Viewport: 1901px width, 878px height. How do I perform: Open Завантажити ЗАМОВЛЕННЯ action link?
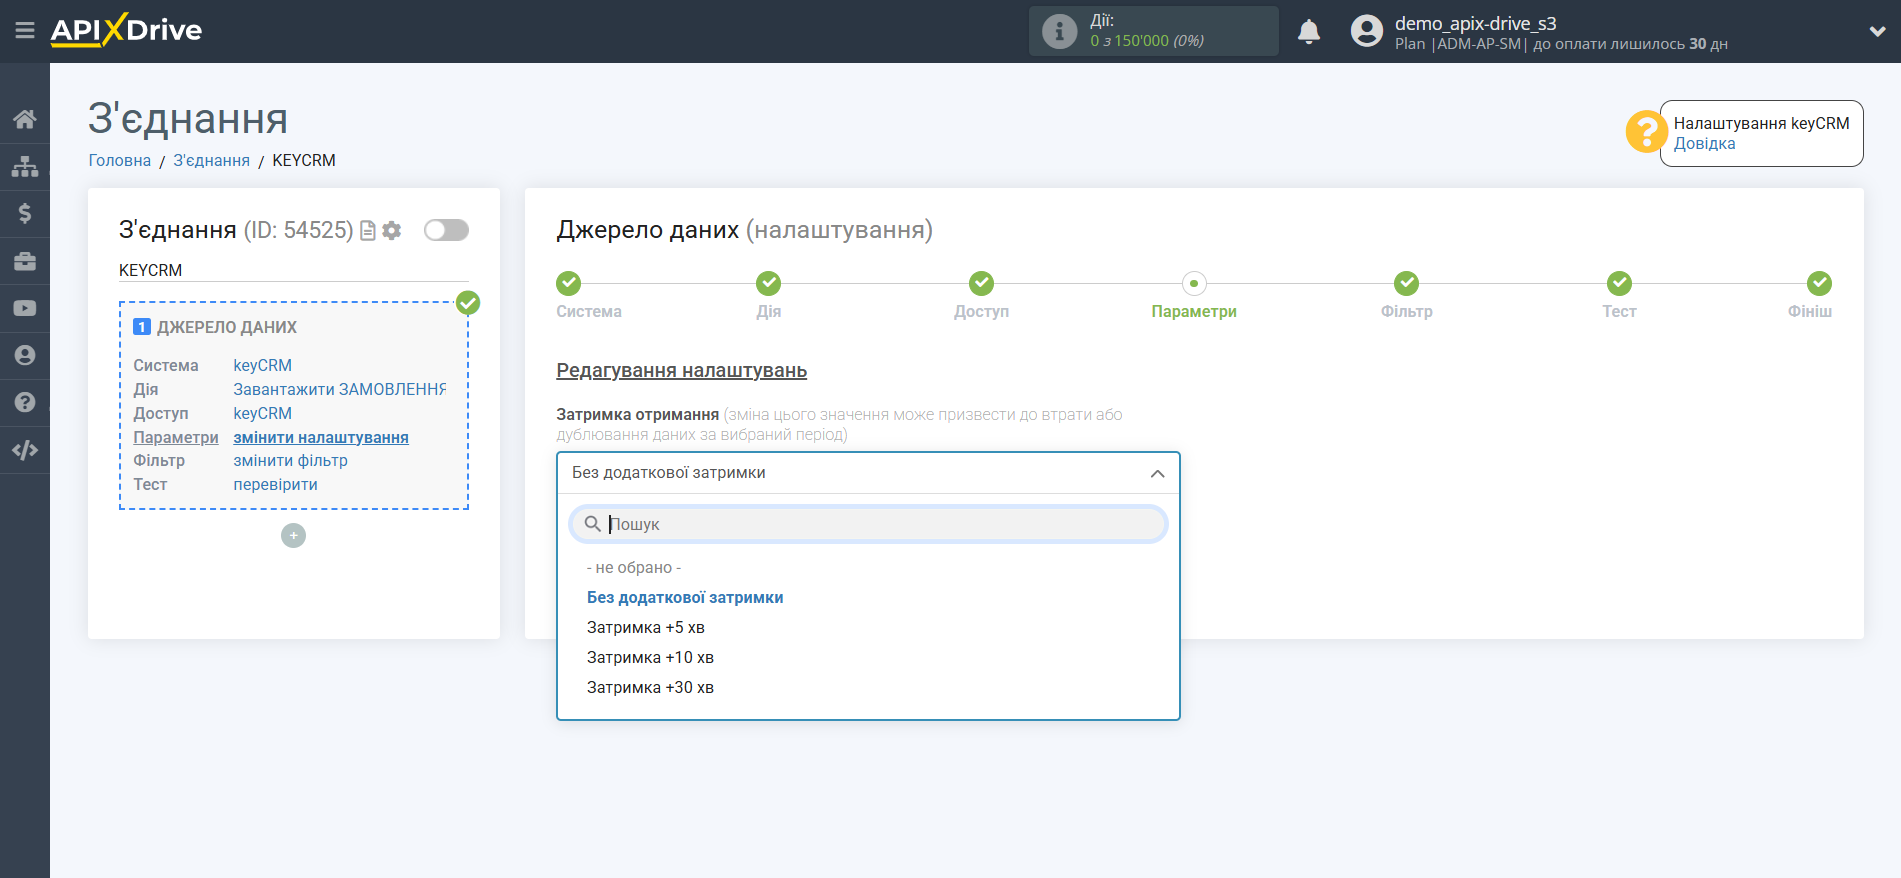click(x=340, y=389)
